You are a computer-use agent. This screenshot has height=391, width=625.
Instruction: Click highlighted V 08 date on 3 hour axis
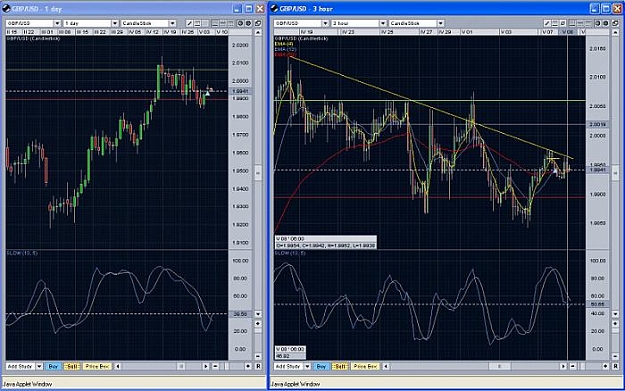tap(568, 32)
